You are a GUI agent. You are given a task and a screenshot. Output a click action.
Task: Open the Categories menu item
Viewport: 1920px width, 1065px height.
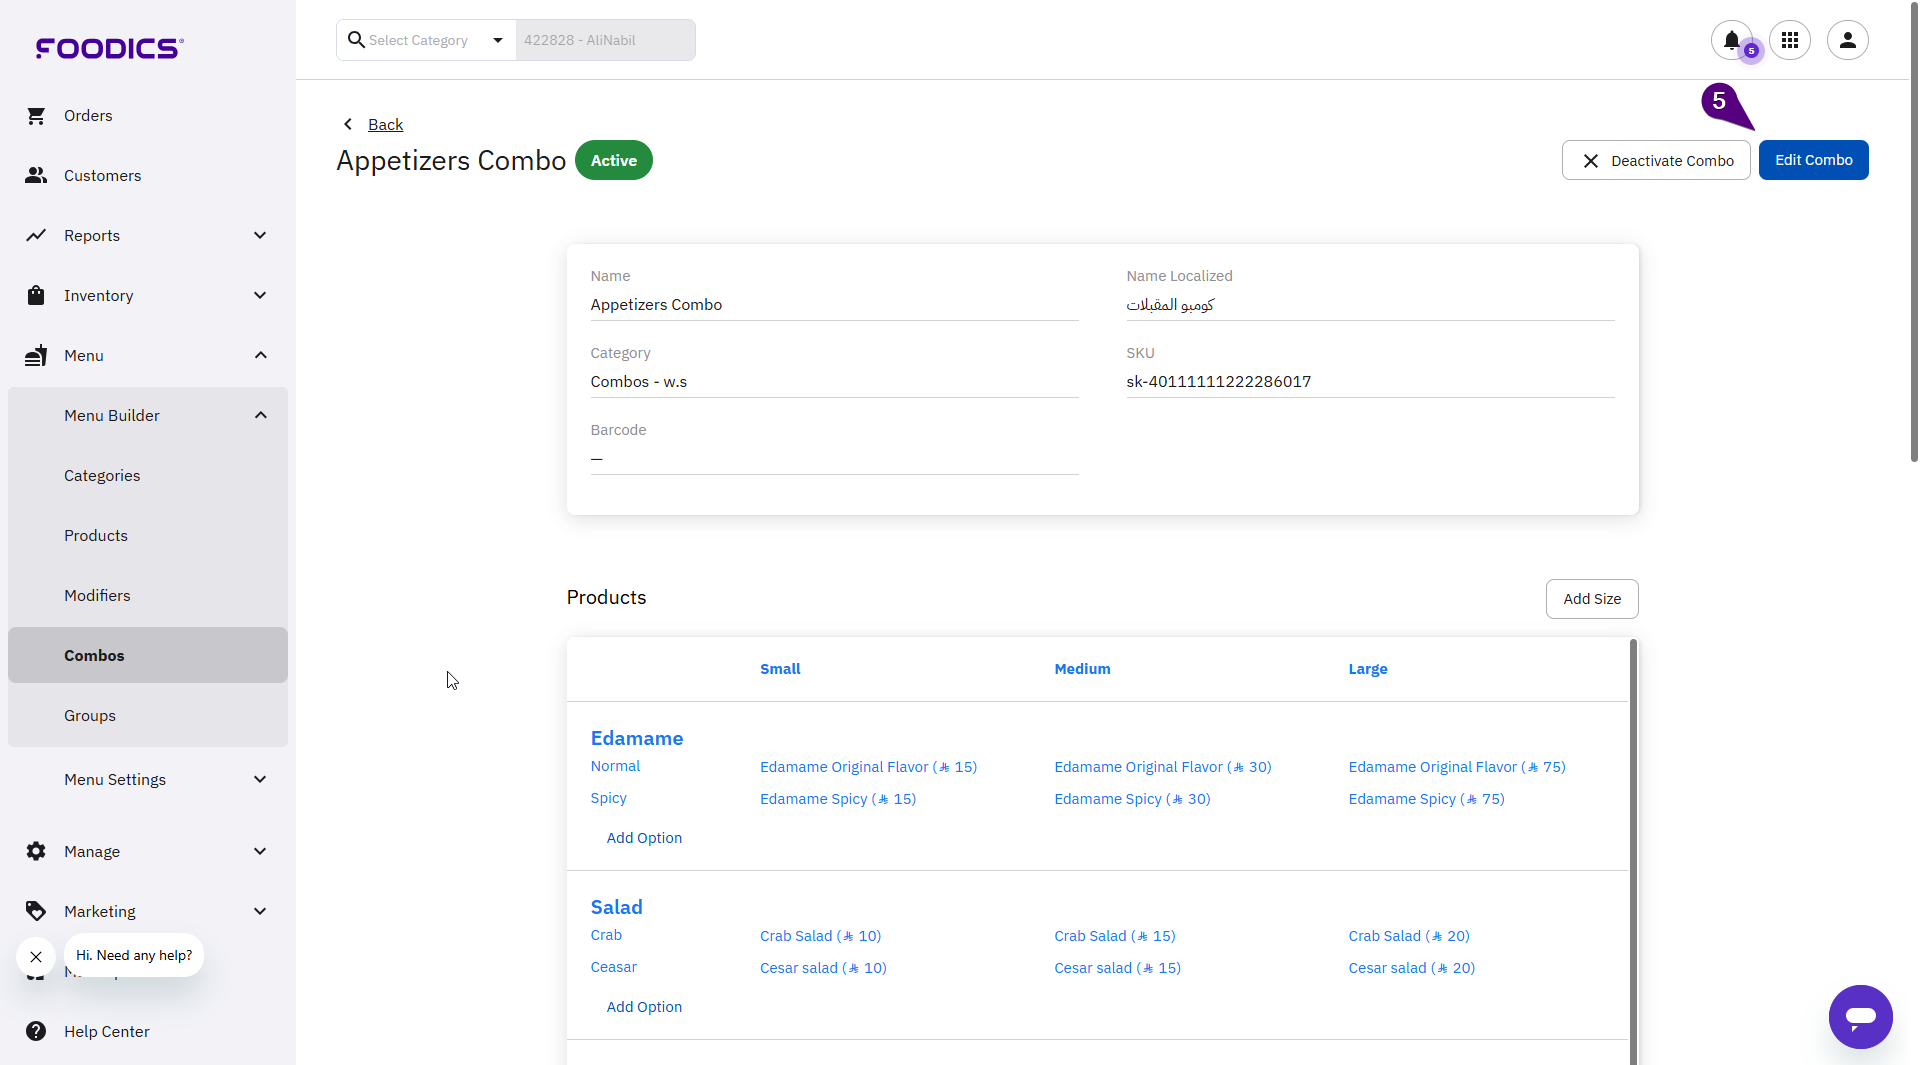click(102, 476)
